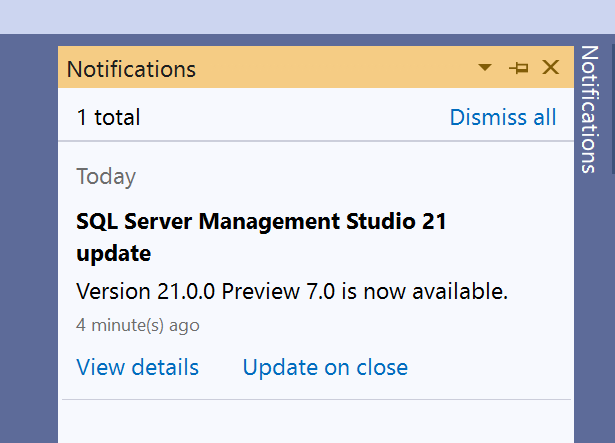Close the Notifications panel
This screenshot has width=615, height=443.
550,68
